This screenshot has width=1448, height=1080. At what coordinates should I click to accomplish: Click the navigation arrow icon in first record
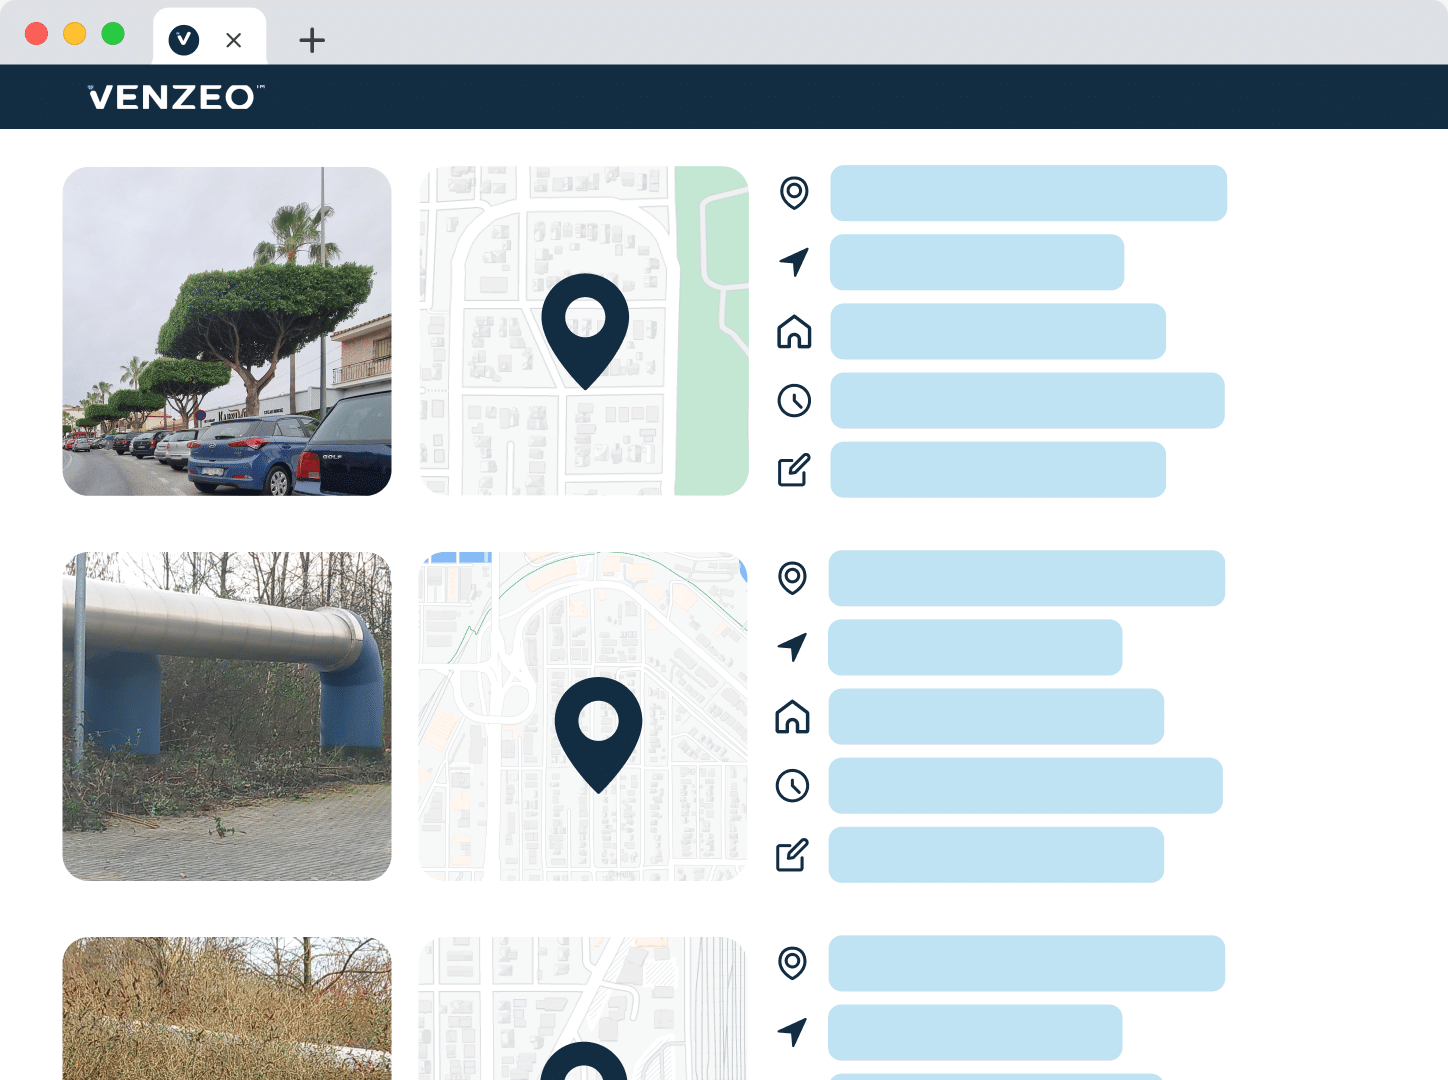click(794, 262)
